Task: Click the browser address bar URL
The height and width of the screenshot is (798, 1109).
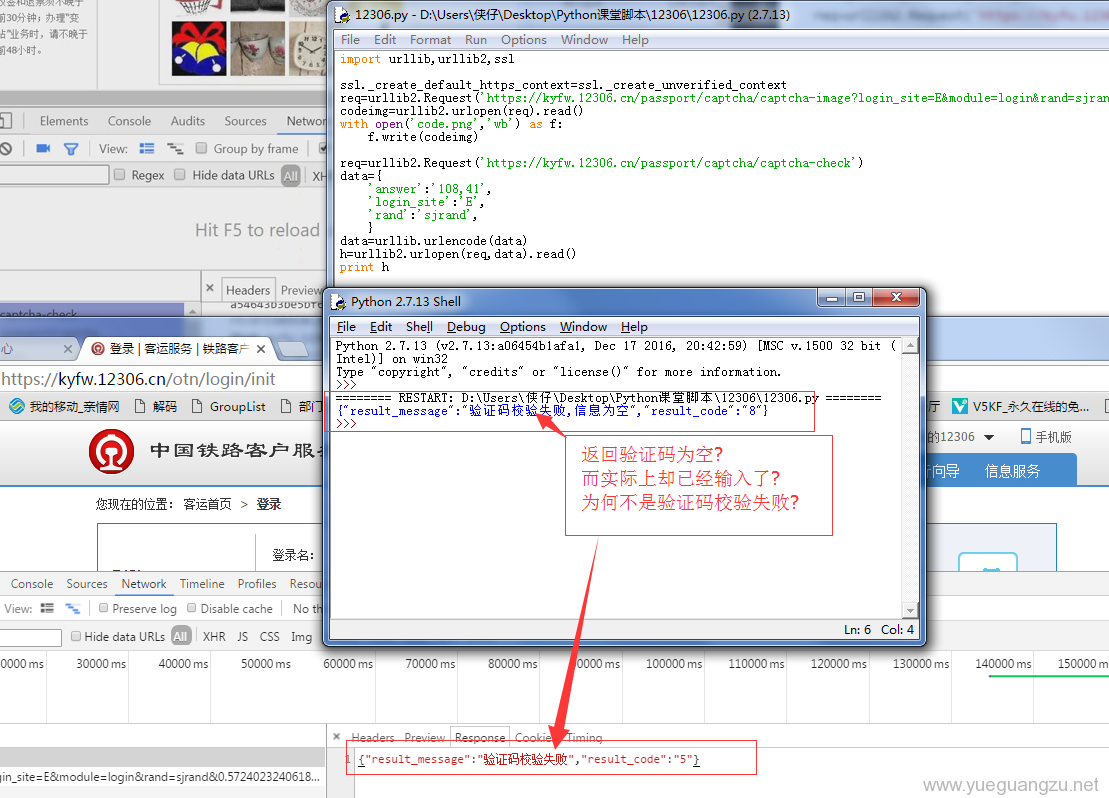Action: pyautogui.click(x=139, y=379)
